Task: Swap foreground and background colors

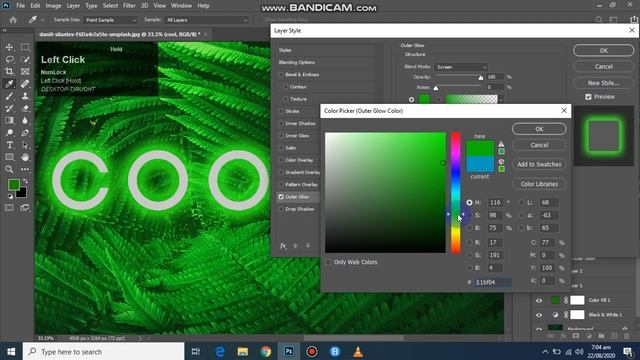Action: tap(25, 181)
